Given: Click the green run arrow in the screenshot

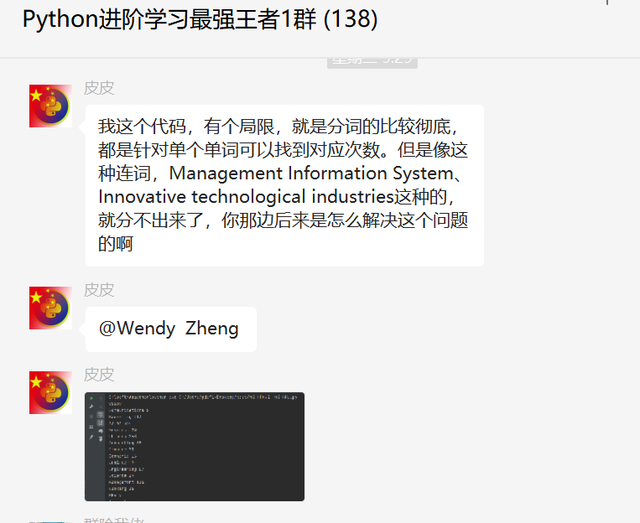Looking at the screenshot, I should pos(91,398).
